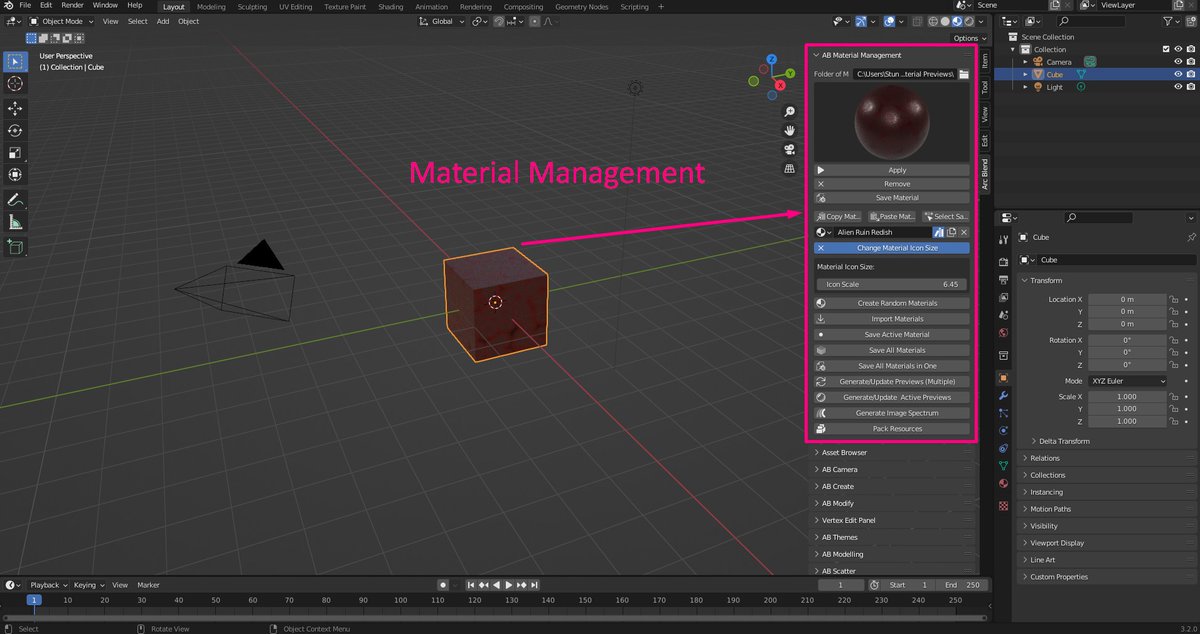Open the XYZ Euler rotation mode dropdown
The image size is (1200, 634).
[1128, 381]
